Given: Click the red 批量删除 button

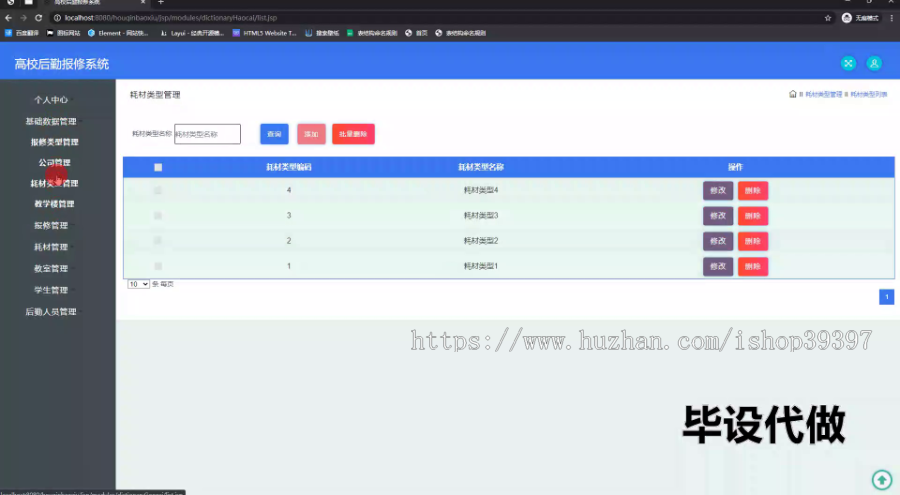Looking at the screenshot, I should pyautogui.click(x=353, y=134).
